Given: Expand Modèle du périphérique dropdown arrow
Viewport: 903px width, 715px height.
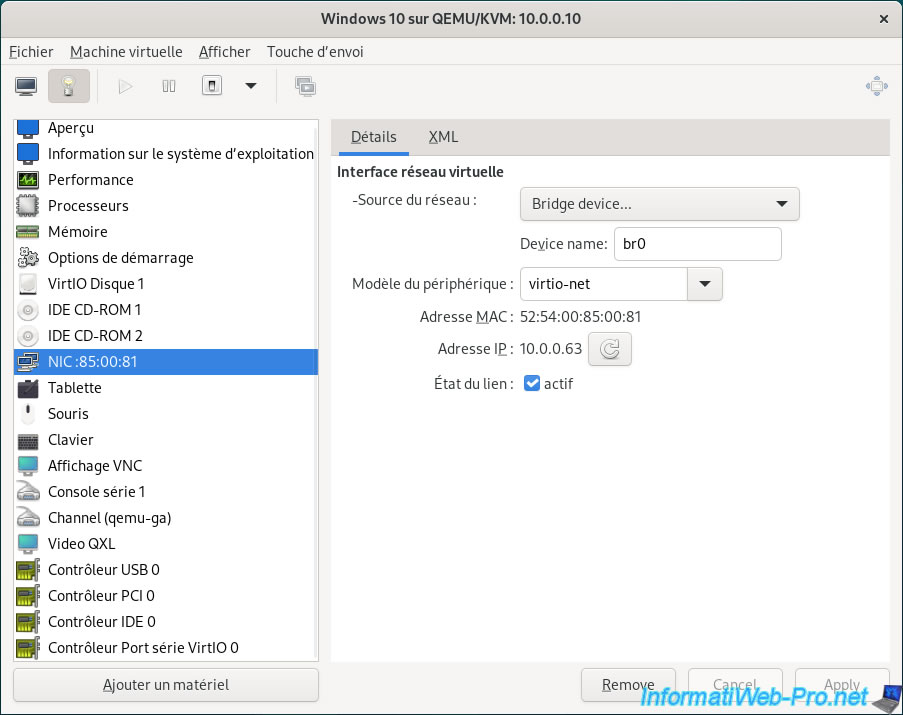Looking at the screenshot, I should (705, 284).
